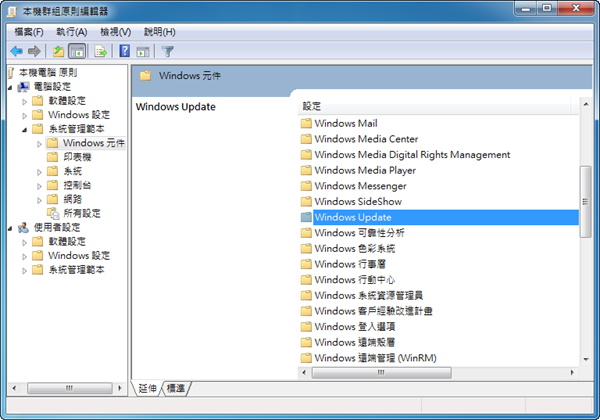Viewport: 600px width, 420px height.
Task: Click the Forward arrow toolbar icon
Action: [34, 51]
